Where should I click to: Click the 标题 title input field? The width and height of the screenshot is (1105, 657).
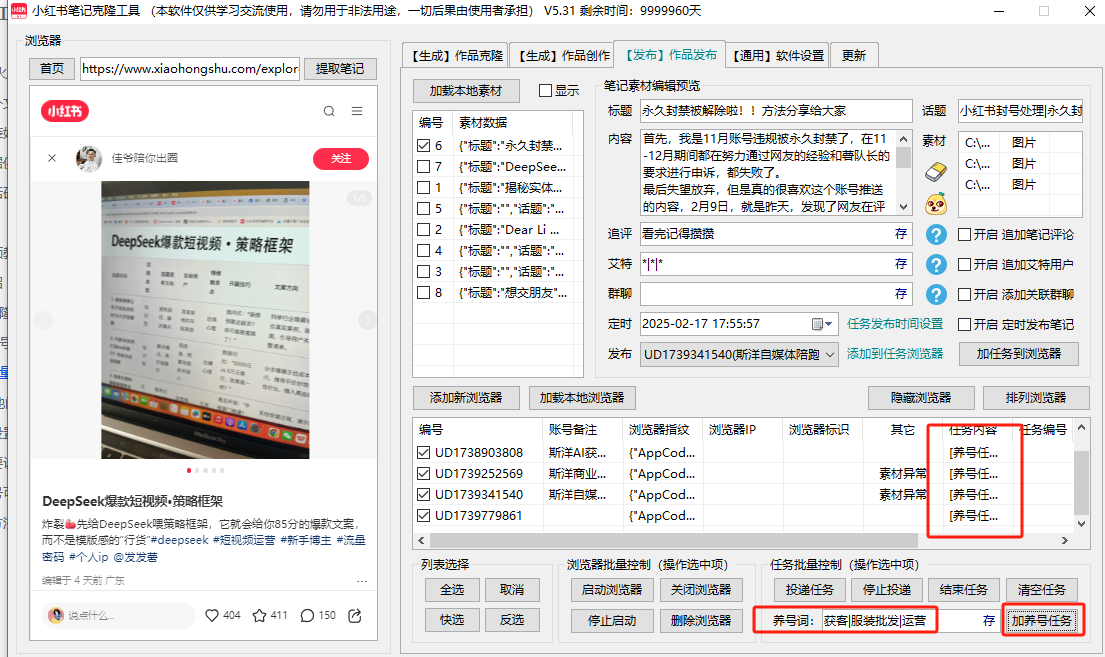(775, 111)
